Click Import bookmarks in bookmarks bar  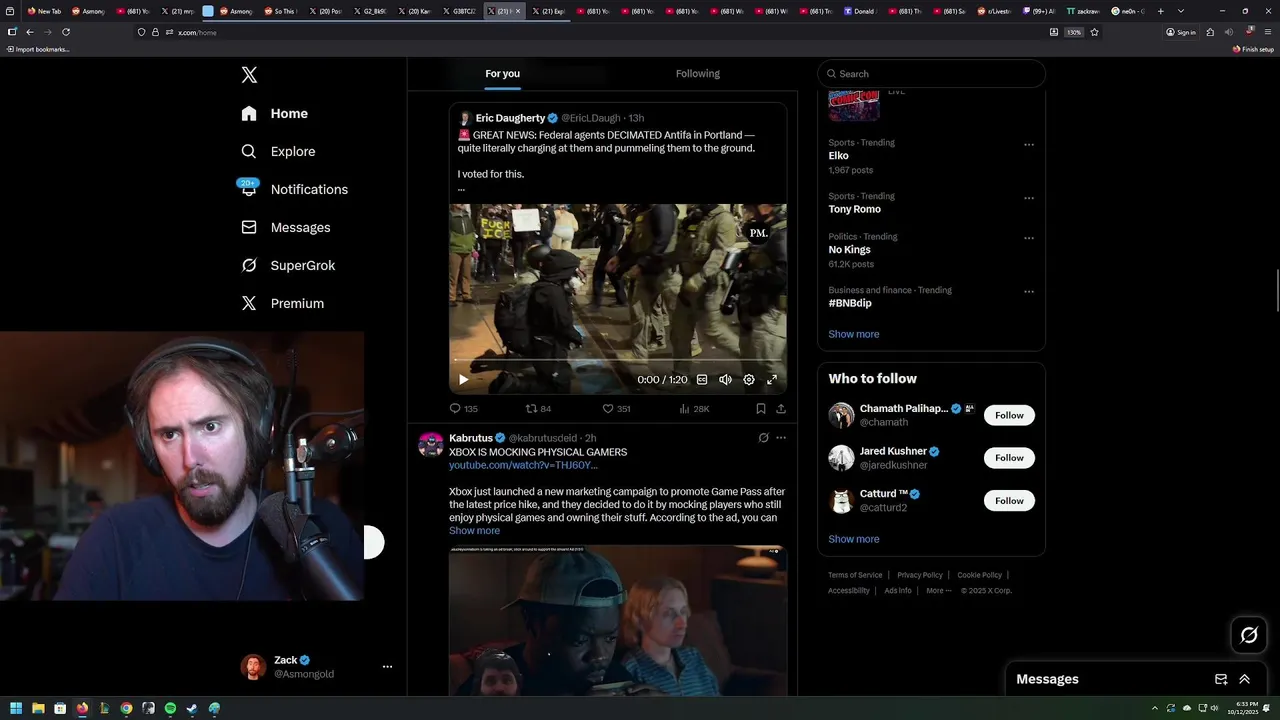coord(39,49)
